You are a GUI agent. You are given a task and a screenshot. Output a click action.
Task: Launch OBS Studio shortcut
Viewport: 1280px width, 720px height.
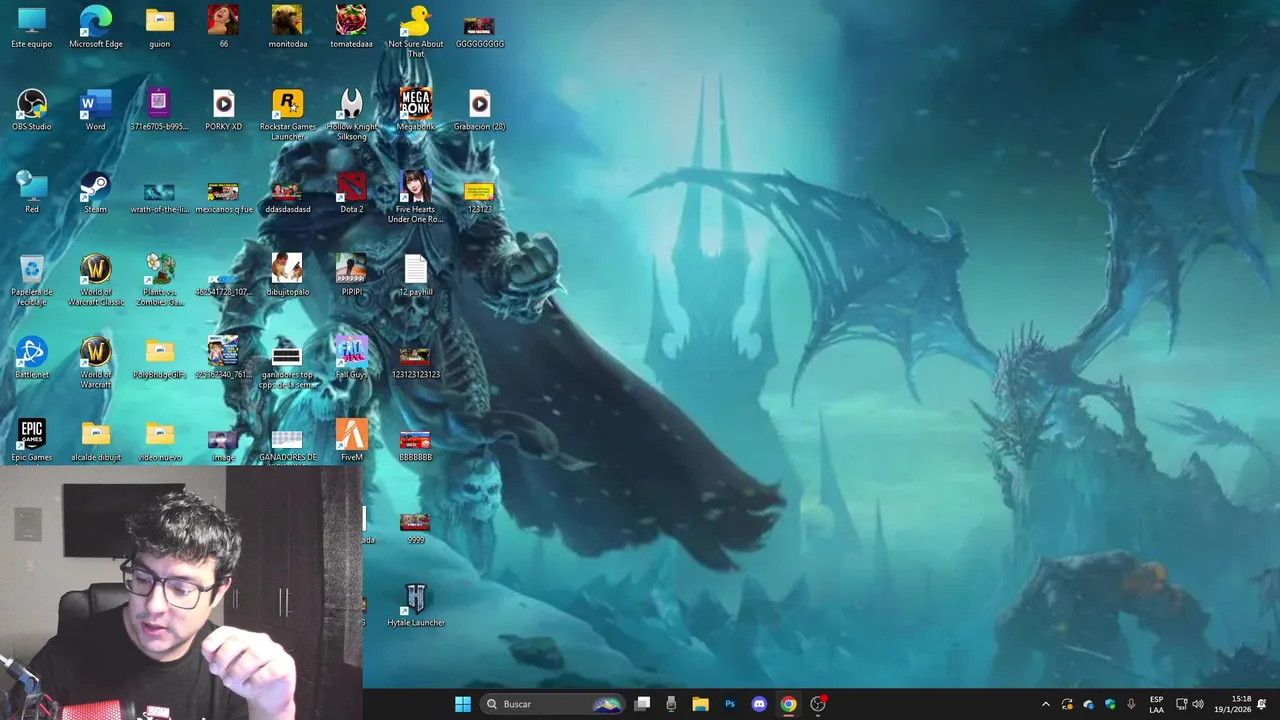point(32,110)
